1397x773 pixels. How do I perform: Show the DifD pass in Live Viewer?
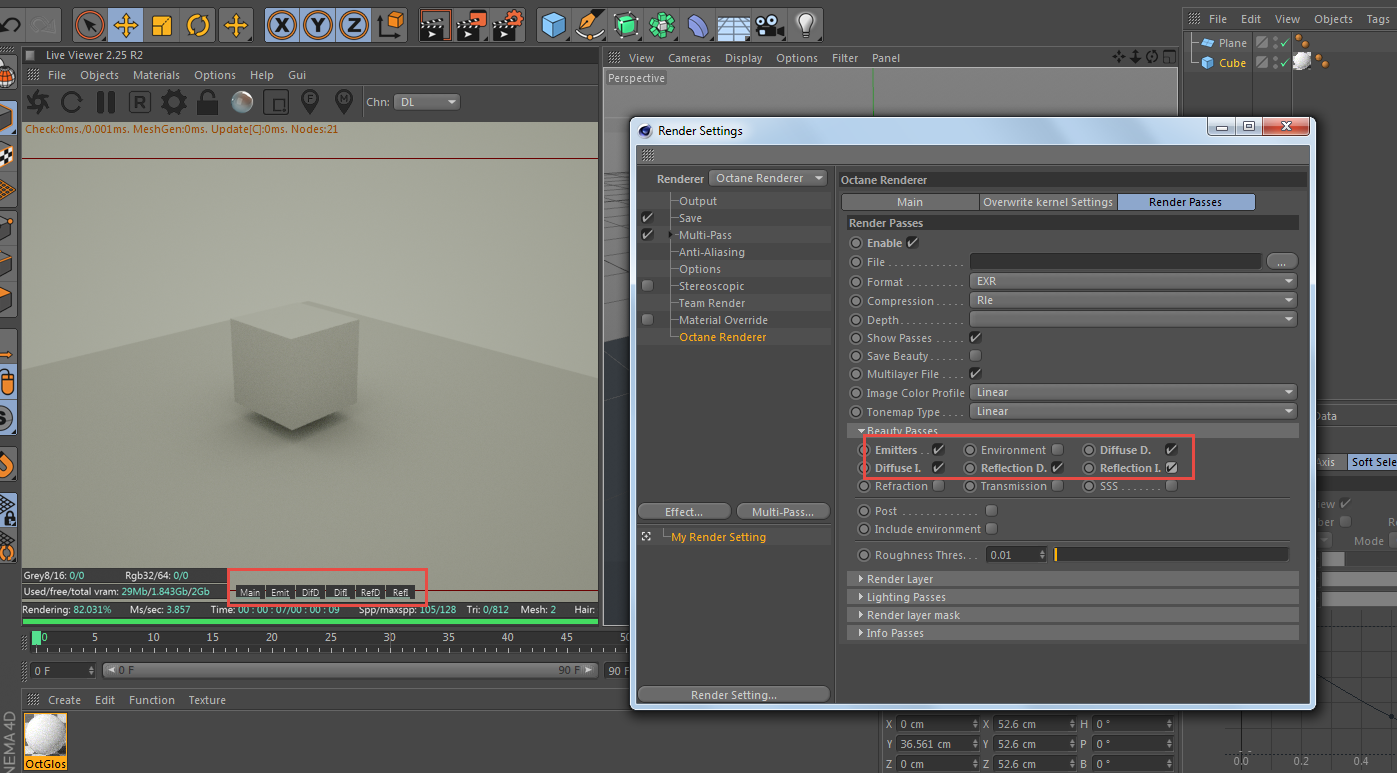coord(310,593)
